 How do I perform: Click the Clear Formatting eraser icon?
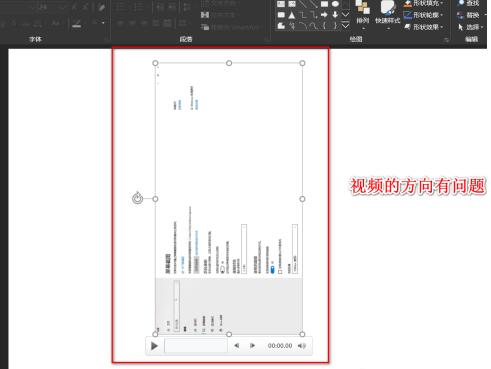pyautogui.click(x=101, y=7)
